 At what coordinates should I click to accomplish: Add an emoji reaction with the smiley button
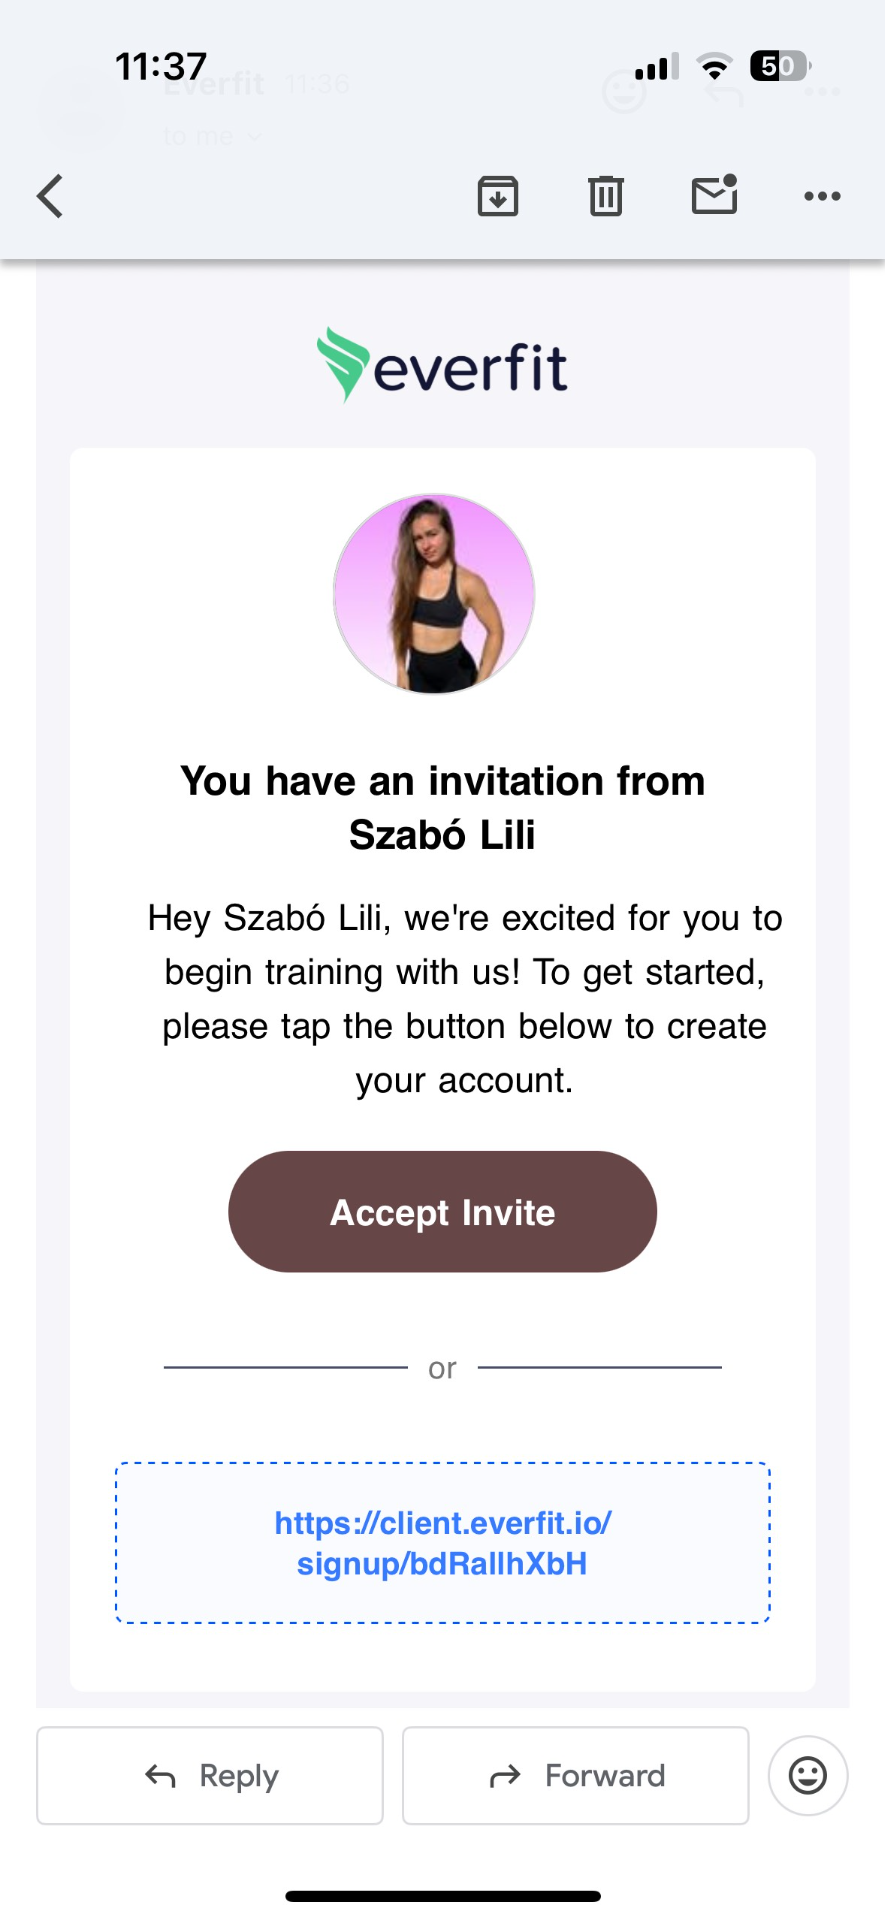pos(808,1775)
